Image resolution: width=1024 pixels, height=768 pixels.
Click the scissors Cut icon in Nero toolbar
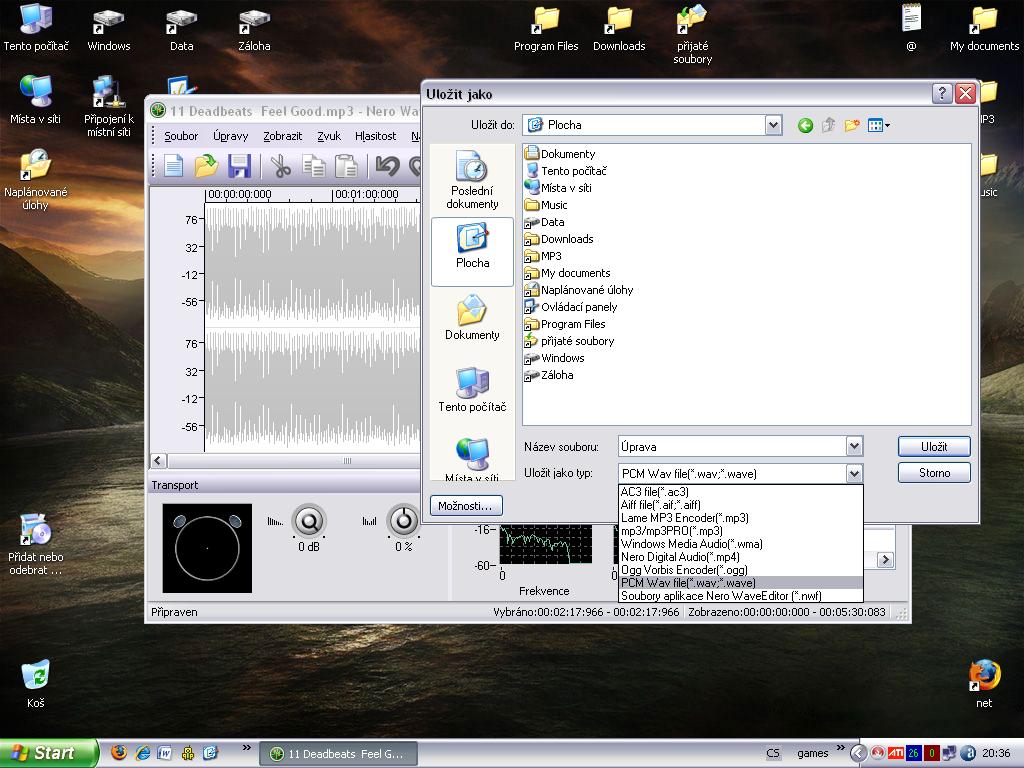(x=281, y=166)
